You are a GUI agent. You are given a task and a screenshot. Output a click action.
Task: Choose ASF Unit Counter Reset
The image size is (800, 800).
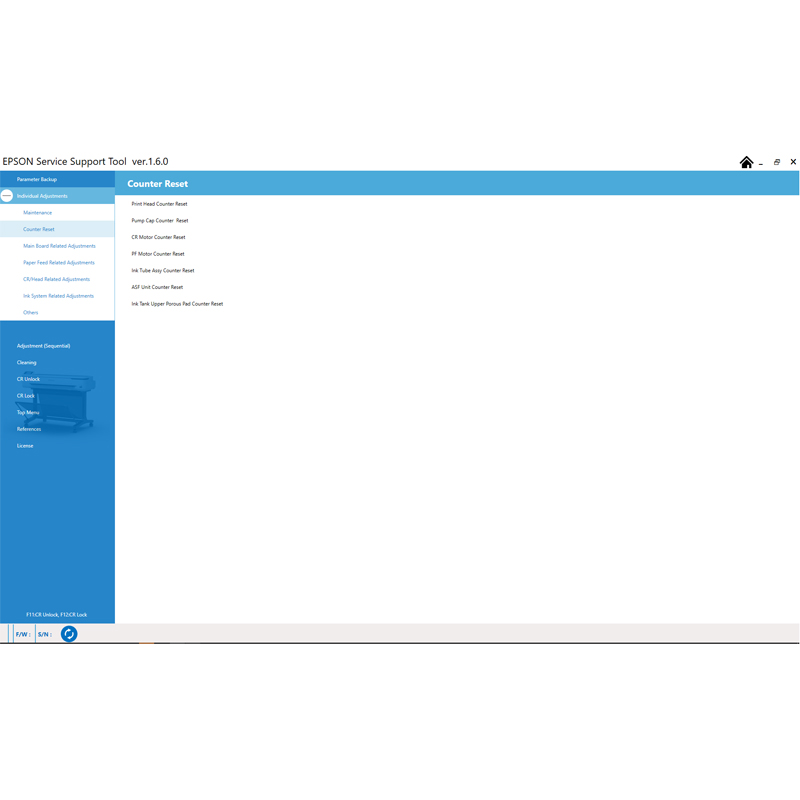pyautogui.click(x=157, y=287)
